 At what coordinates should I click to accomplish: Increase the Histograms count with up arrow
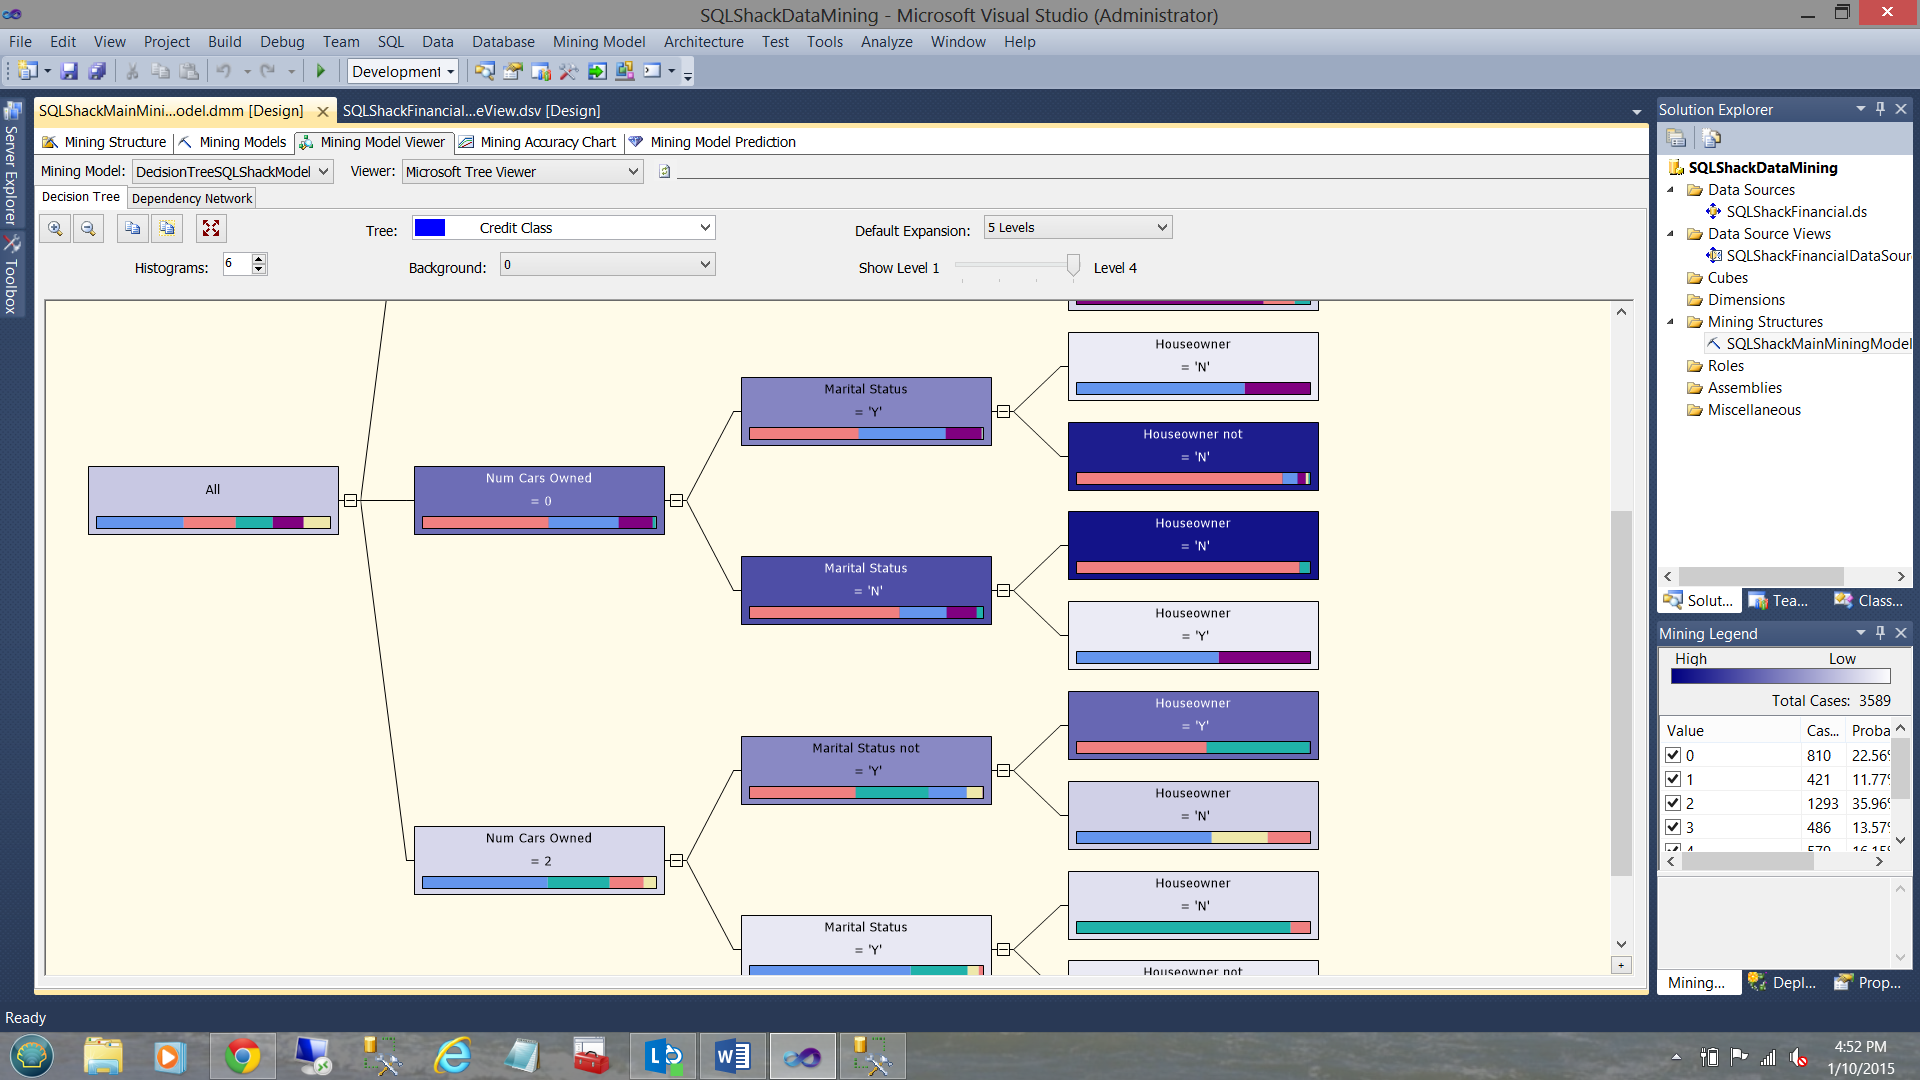(259, 259)
